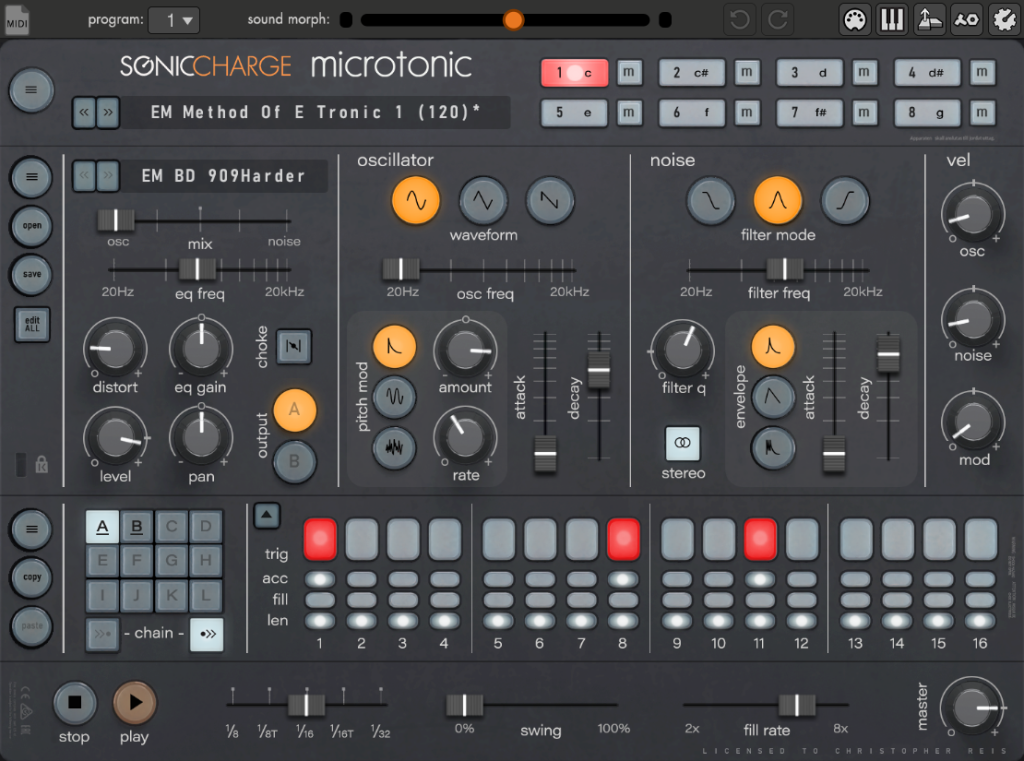Click the osc/noise mix slider handle
This screenshot has height=761, width=1024.
(x=116, y=220)
